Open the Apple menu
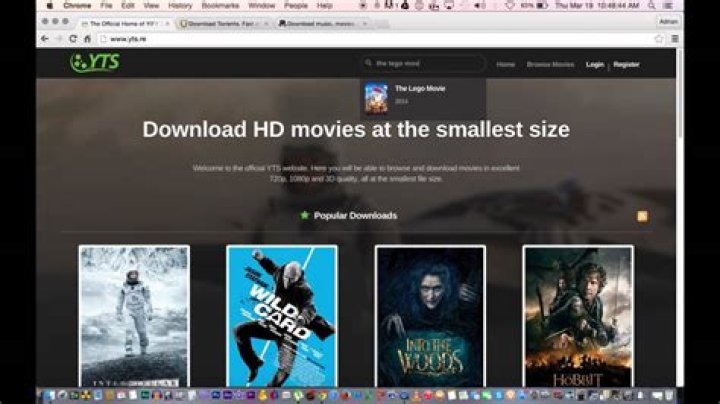This screenshot has width=720, height=404. pyautogui.click(x=50, y=6)
